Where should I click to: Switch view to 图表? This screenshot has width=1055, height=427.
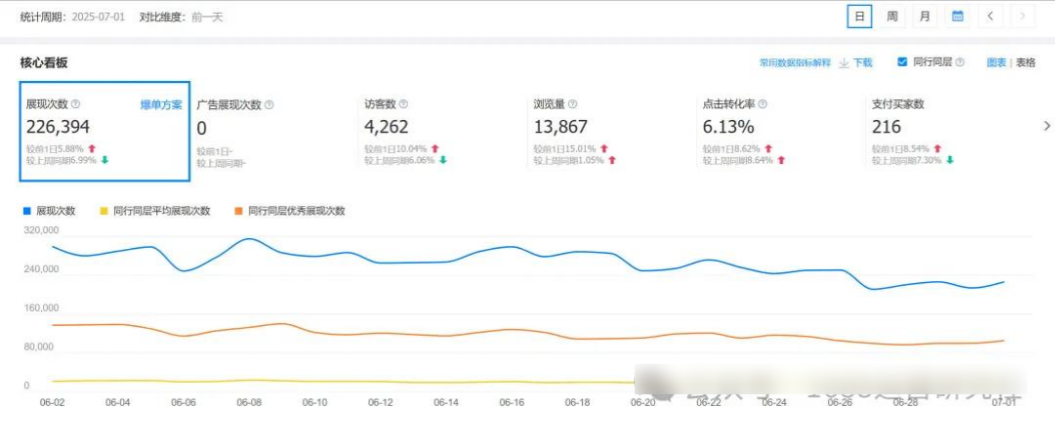[x=996, y=63]
